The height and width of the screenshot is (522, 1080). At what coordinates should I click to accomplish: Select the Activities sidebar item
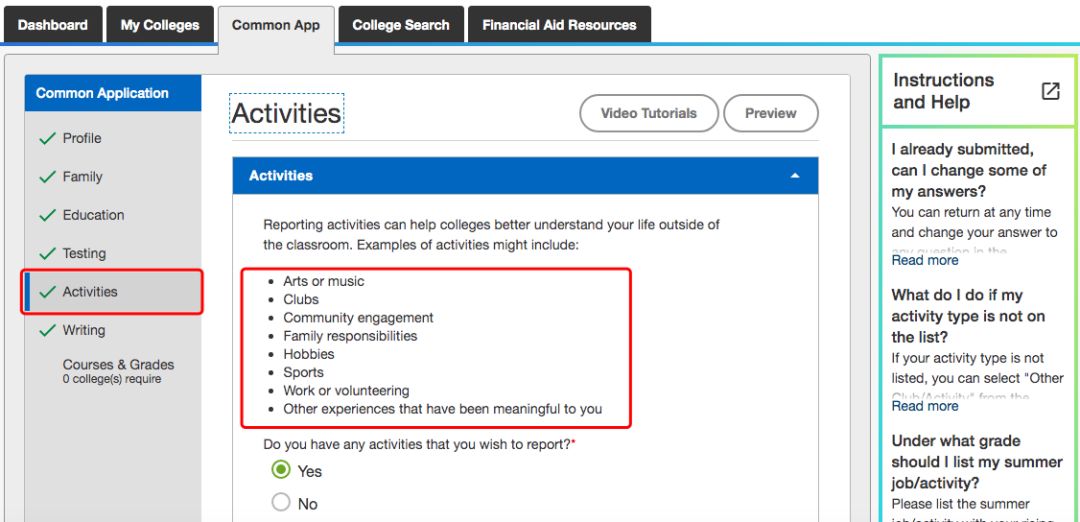point(113,292)
